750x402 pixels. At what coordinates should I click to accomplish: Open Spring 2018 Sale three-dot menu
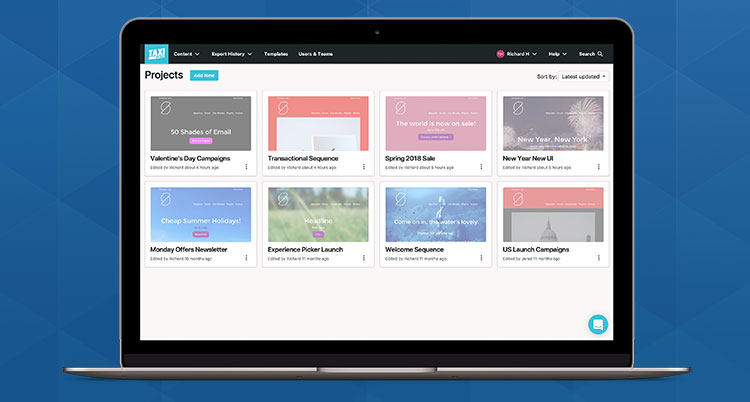tap(481, 167)
